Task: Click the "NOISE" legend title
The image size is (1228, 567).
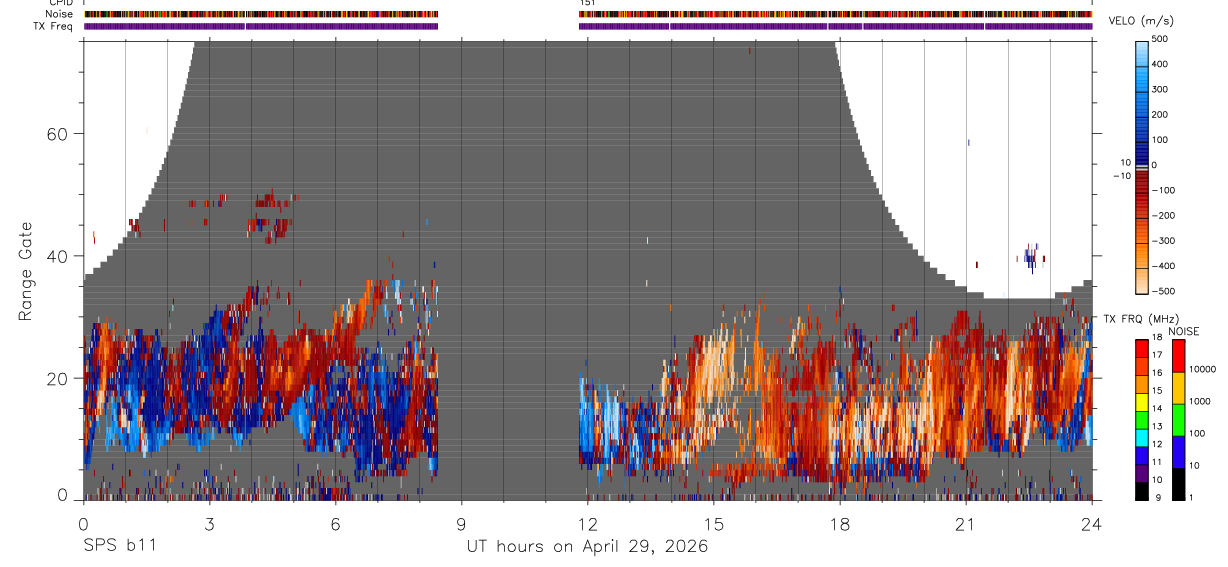Action: pyautogui.click(x=1183, y=331)
